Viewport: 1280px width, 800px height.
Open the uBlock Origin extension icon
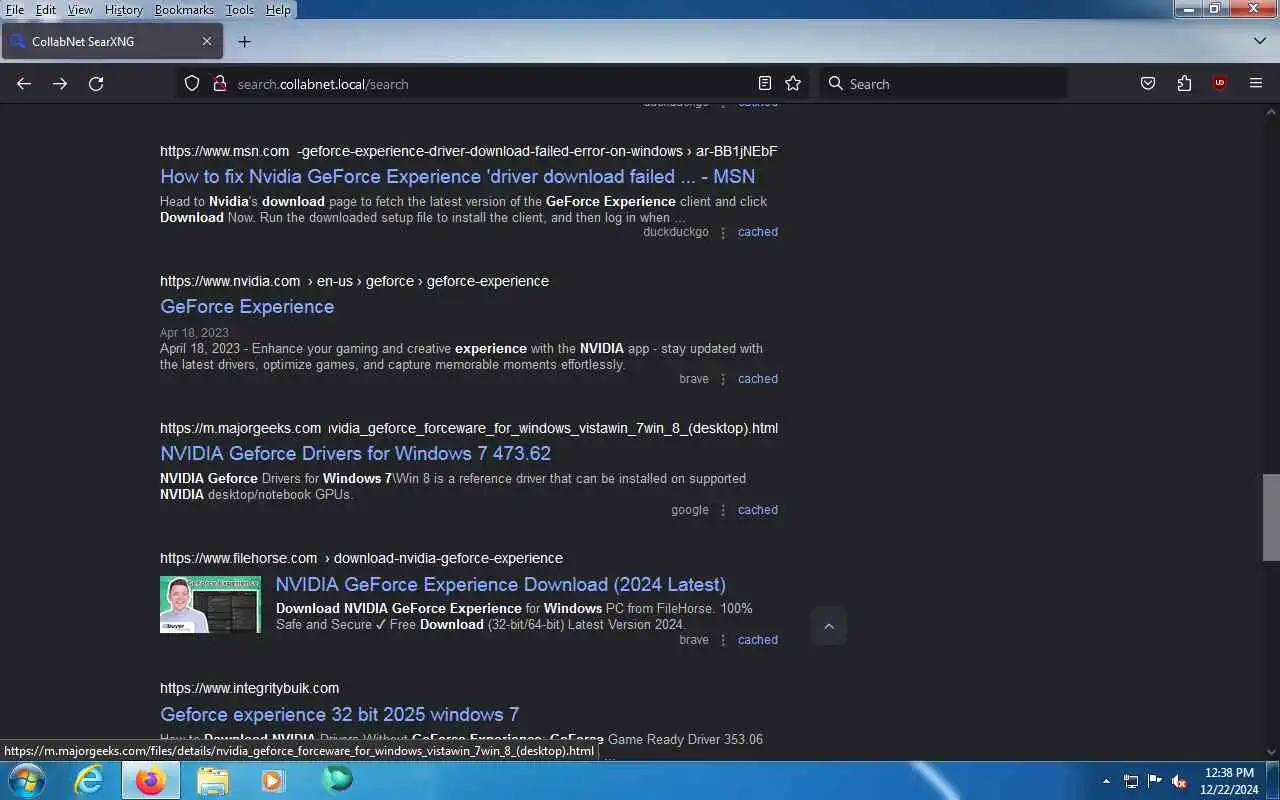(1219, 84)
